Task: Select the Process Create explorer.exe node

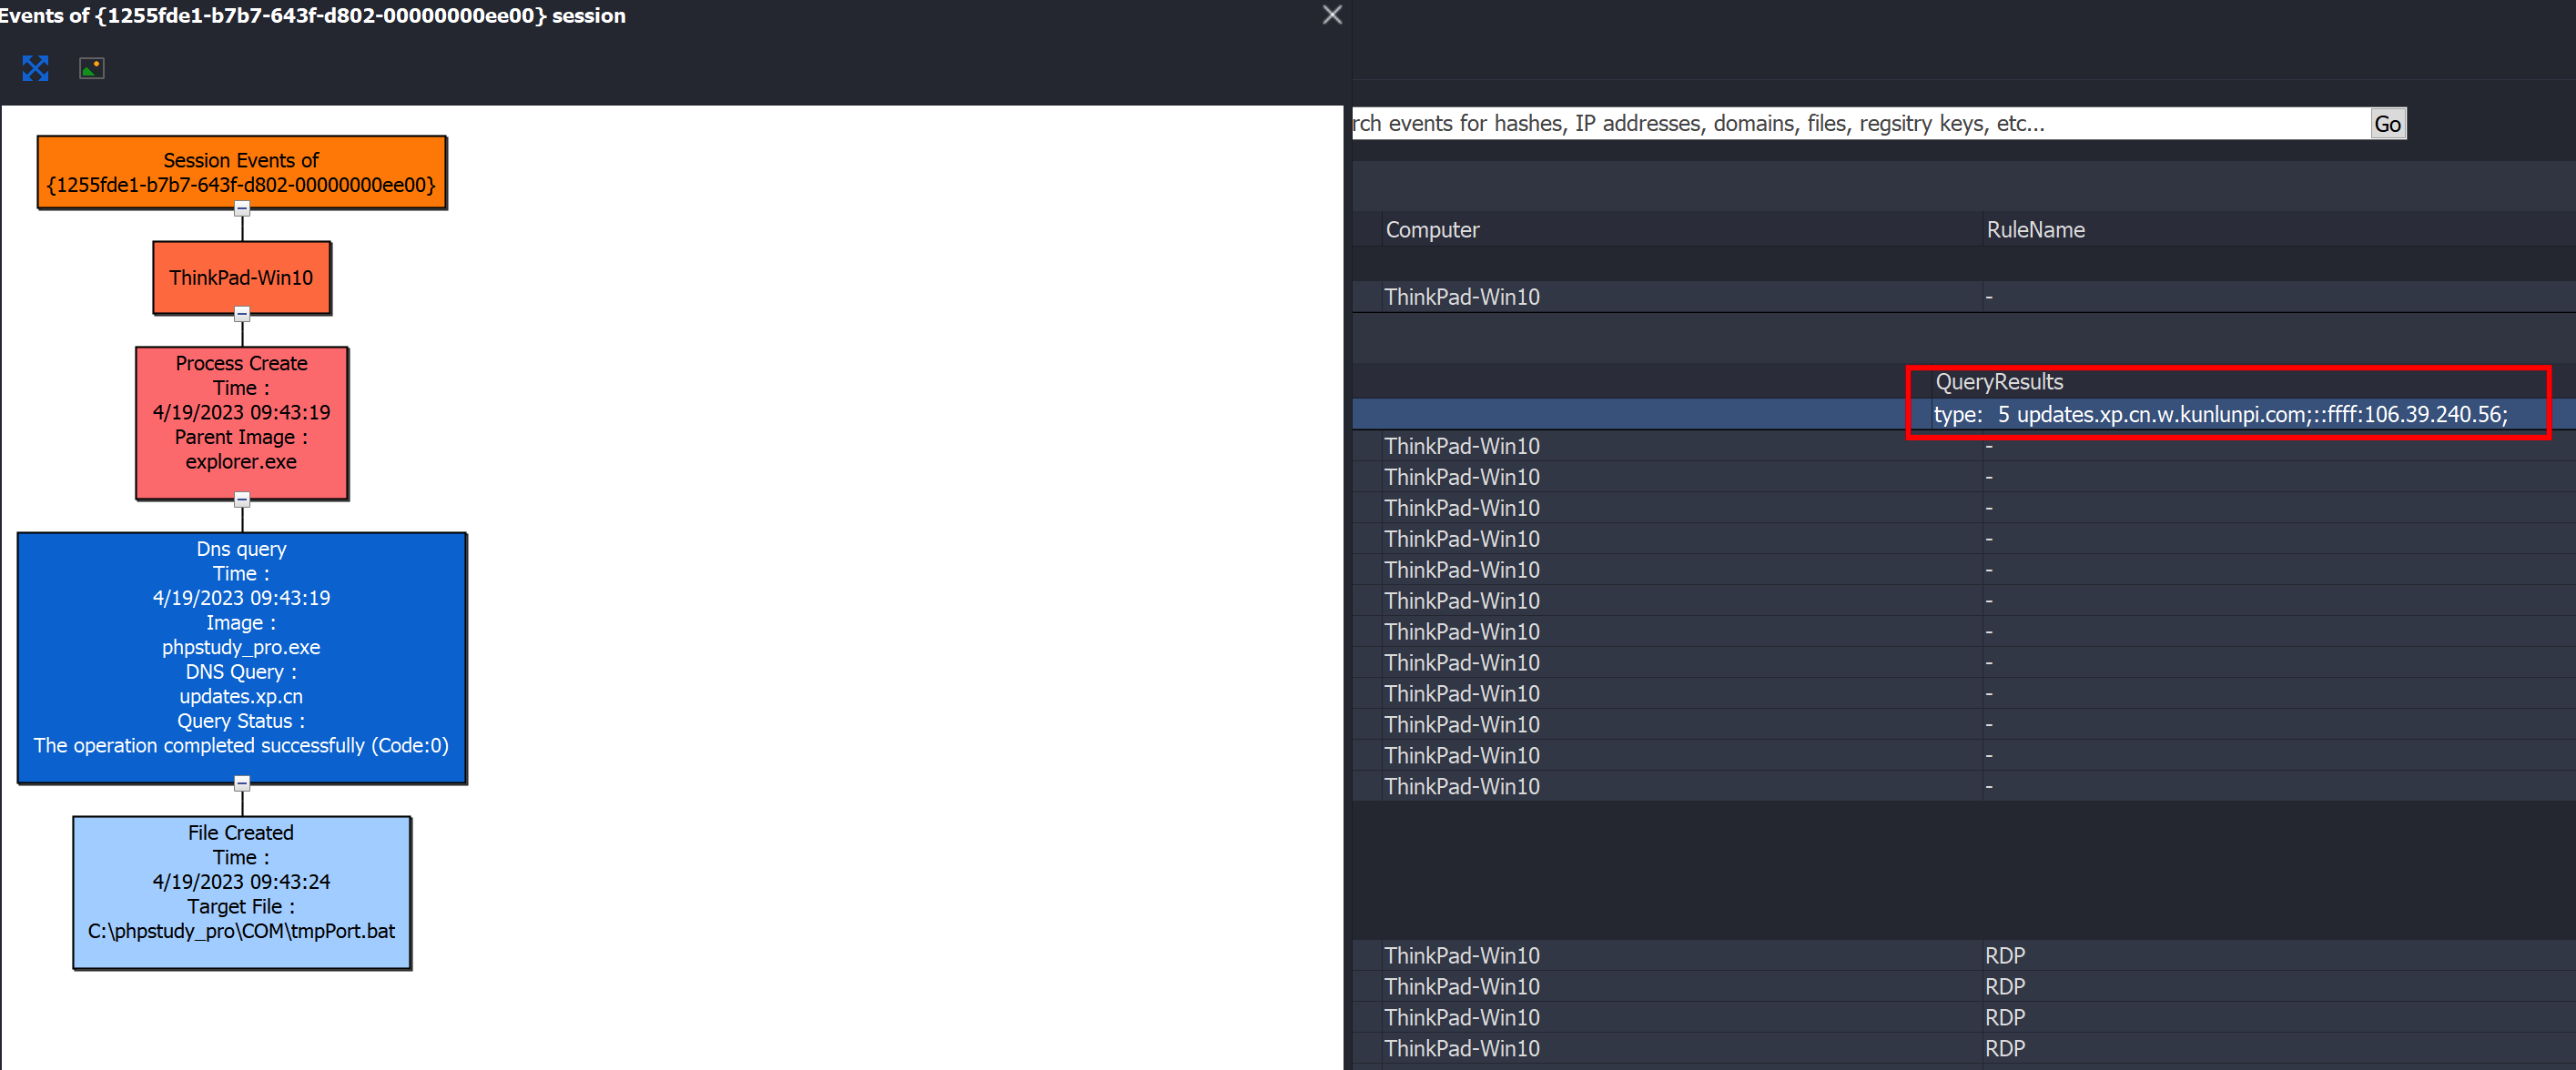Action: [242, 423]
